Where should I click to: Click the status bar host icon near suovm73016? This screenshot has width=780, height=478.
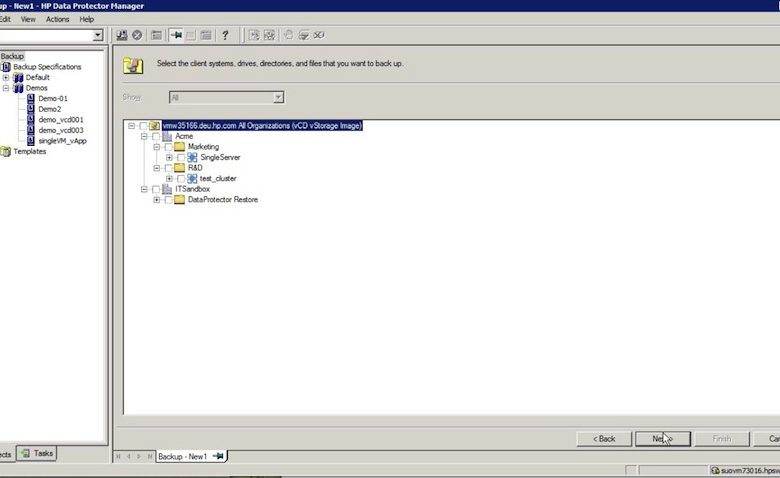715,471
